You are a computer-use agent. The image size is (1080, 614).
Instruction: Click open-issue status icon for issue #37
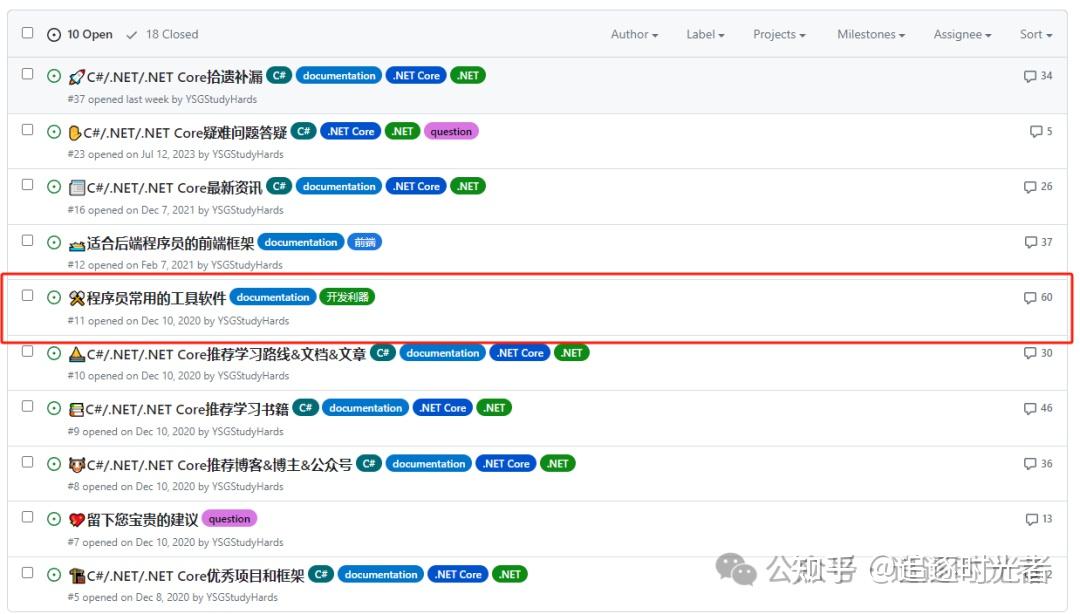click(54, 76)
